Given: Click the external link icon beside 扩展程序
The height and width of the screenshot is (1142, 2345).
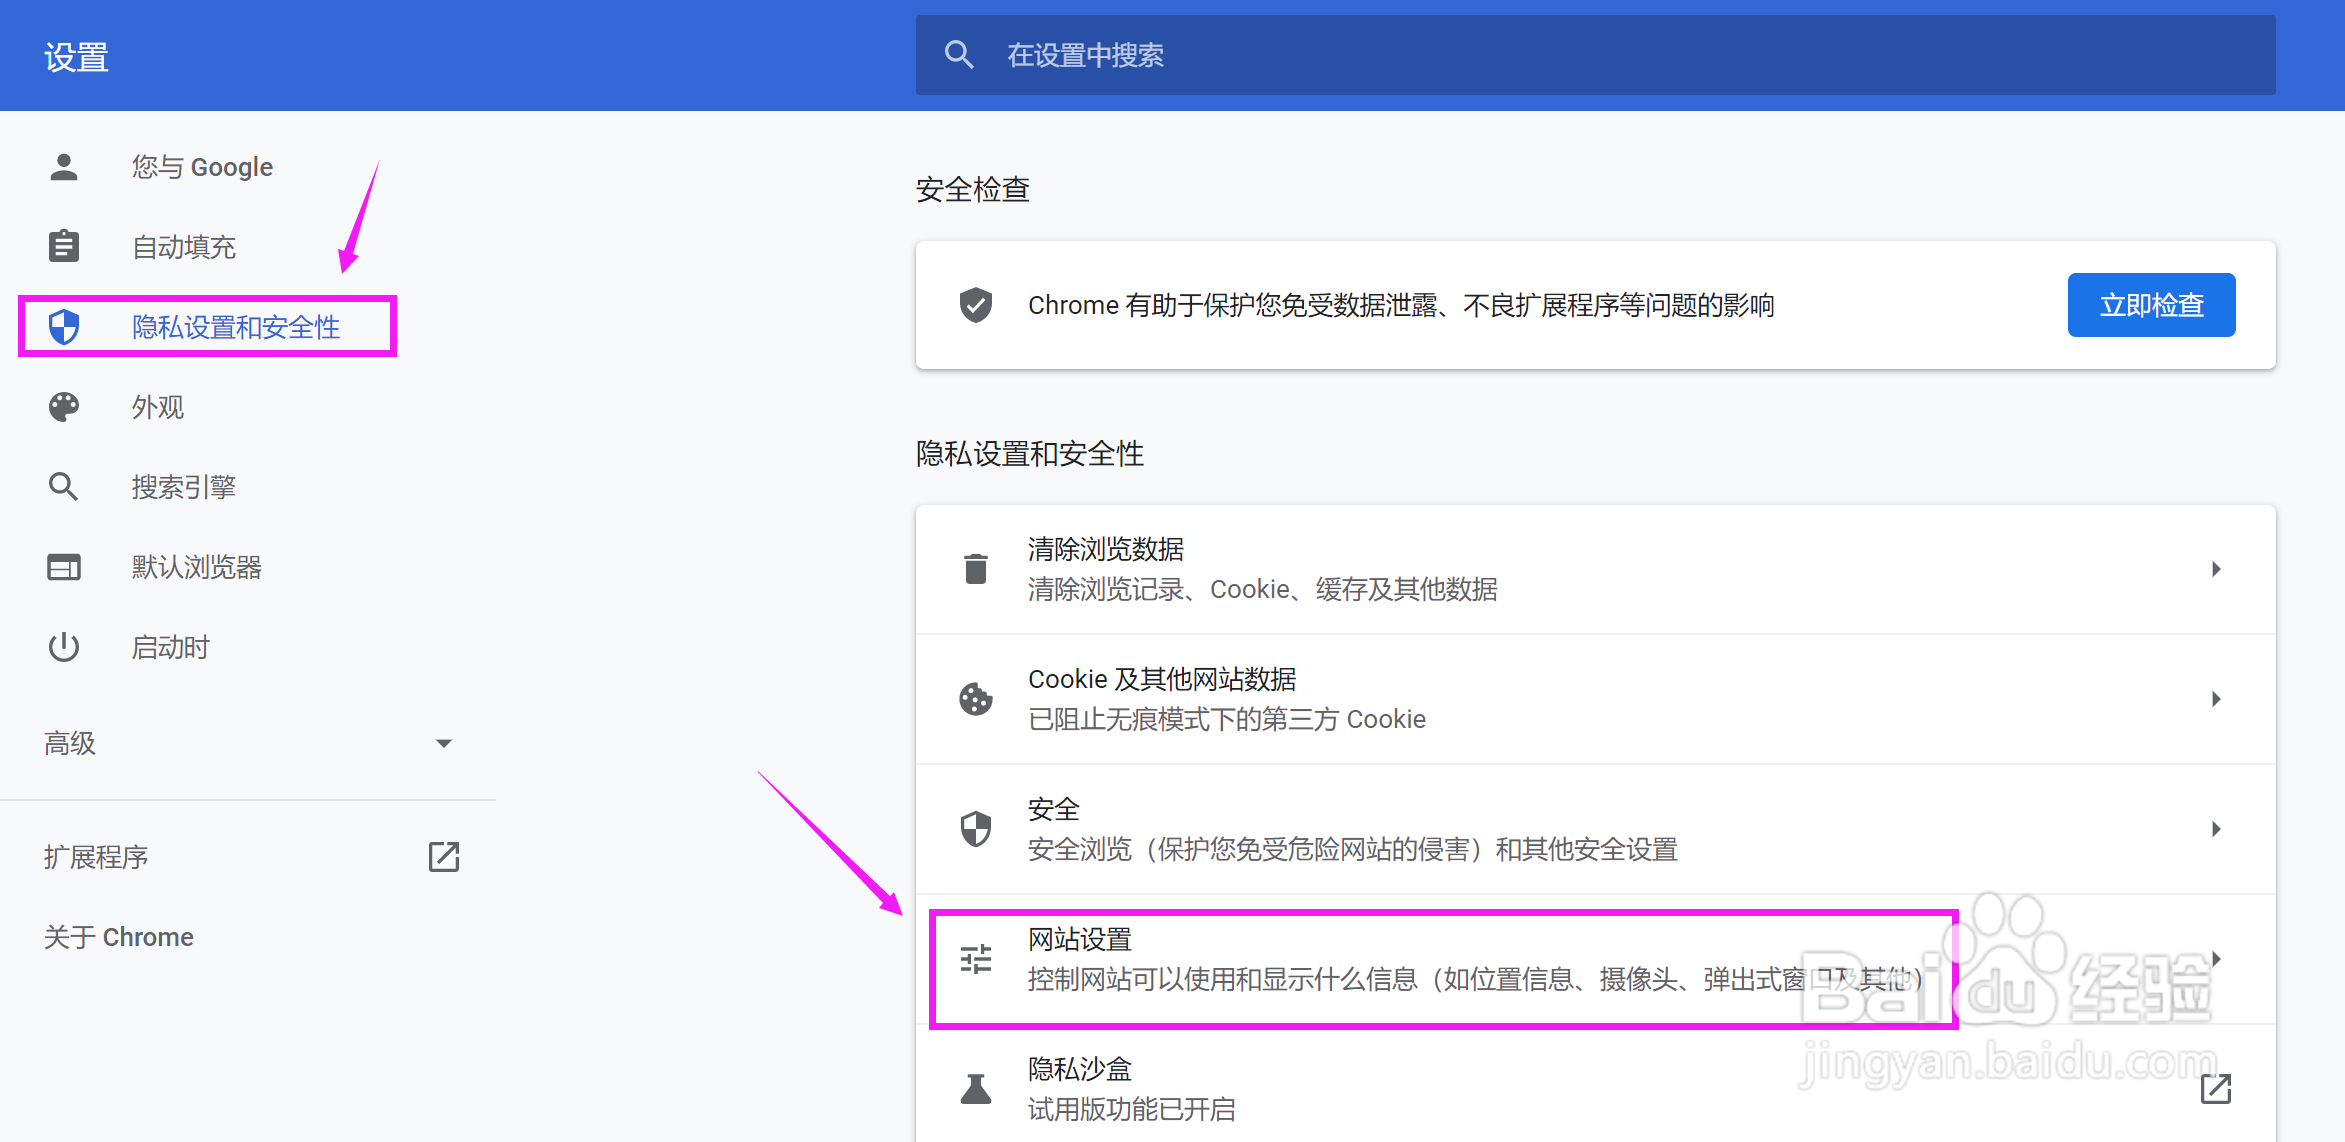Looking at the screenshot, I should [444, 857].
